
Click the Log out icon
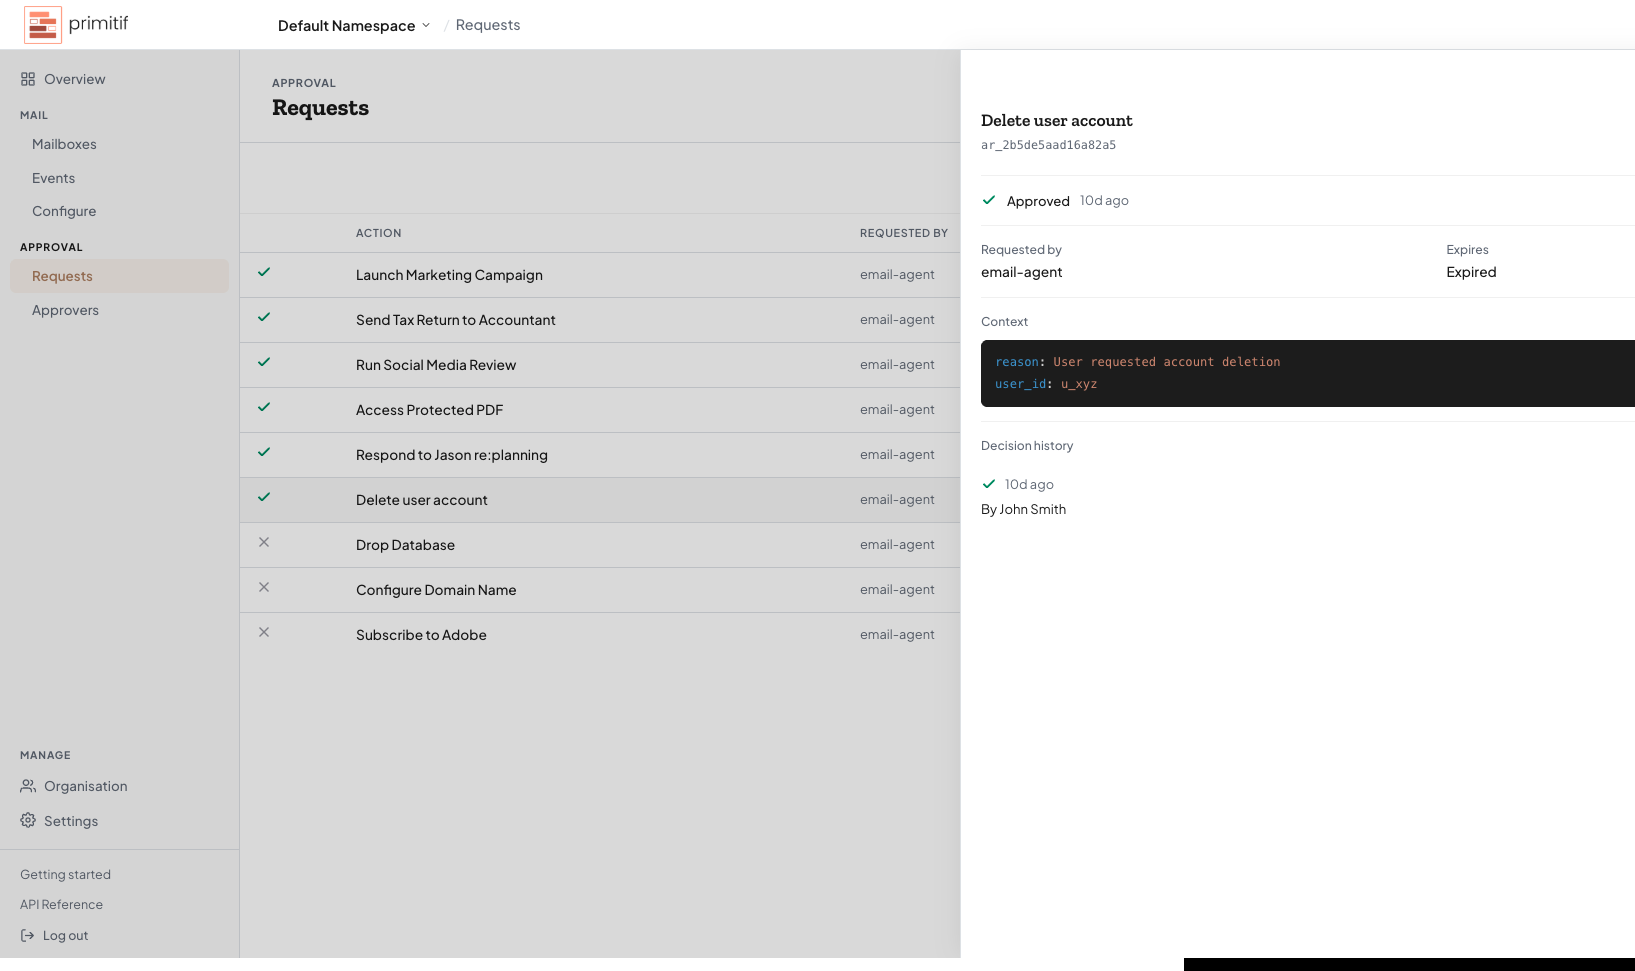(x=27, y=935)
